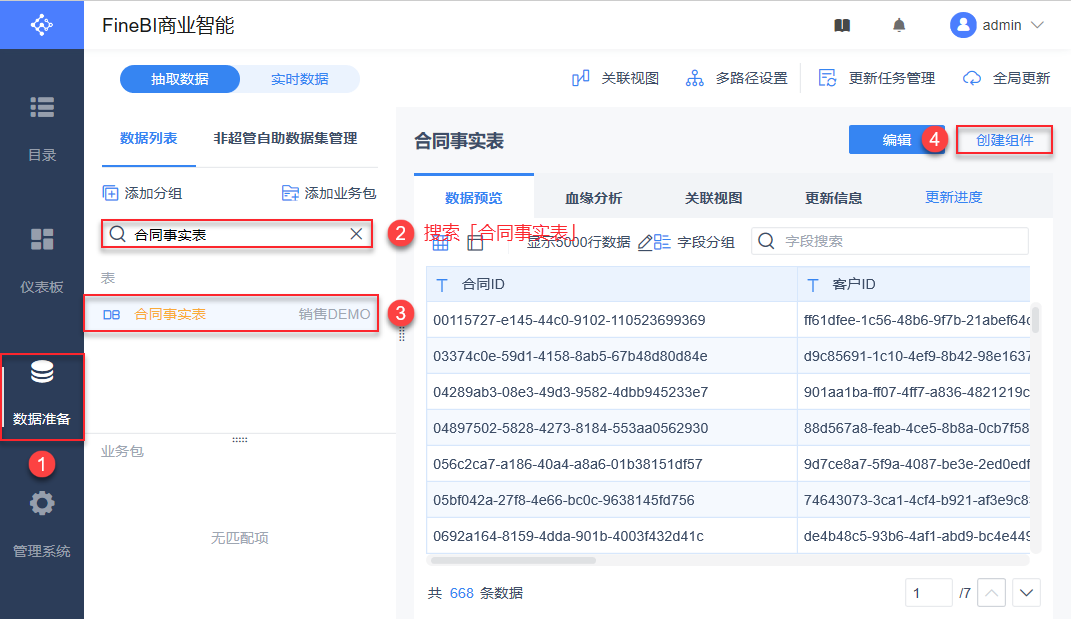The height and width of the screenshot is (619, 1071).
Task: Click the pencil edit icon beside 字段分组
Action: (x=645, y=243)
